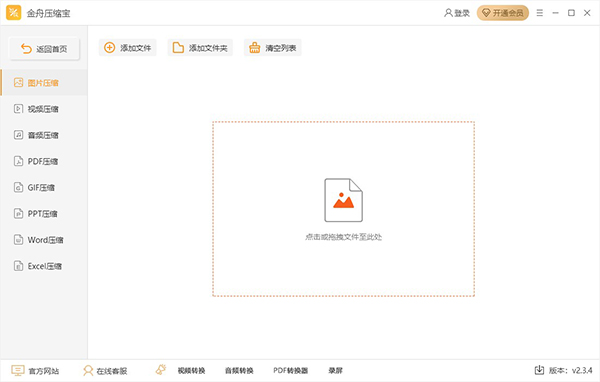Open the hamburger main menu icon
The height and width of the screenshot is (382, 600).
point(540,13)
